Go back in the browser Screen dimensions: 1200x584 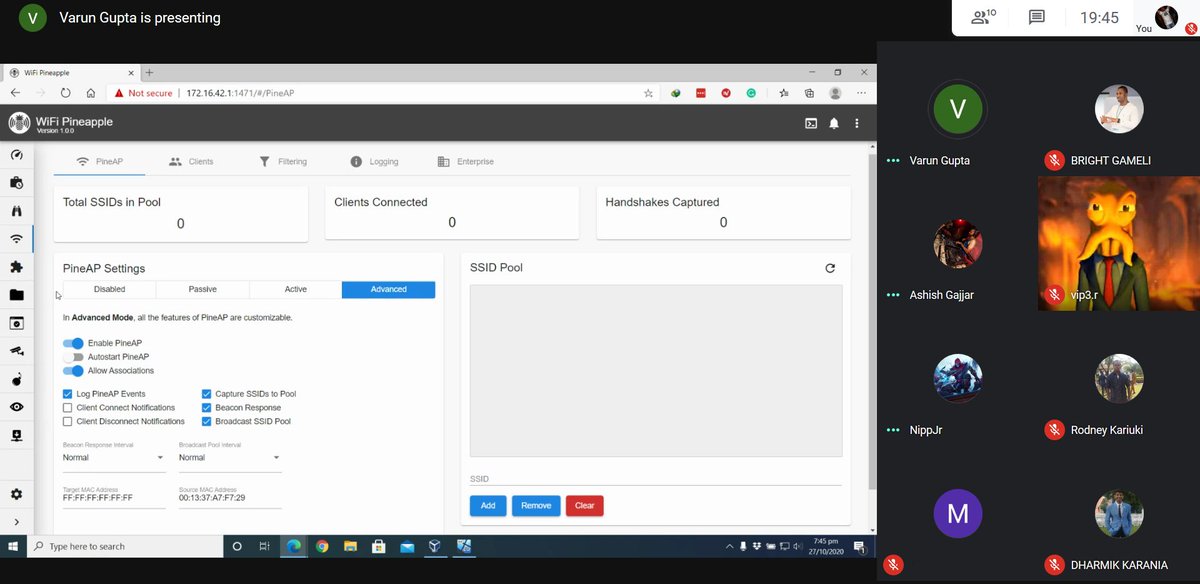(x=15, y=93)
